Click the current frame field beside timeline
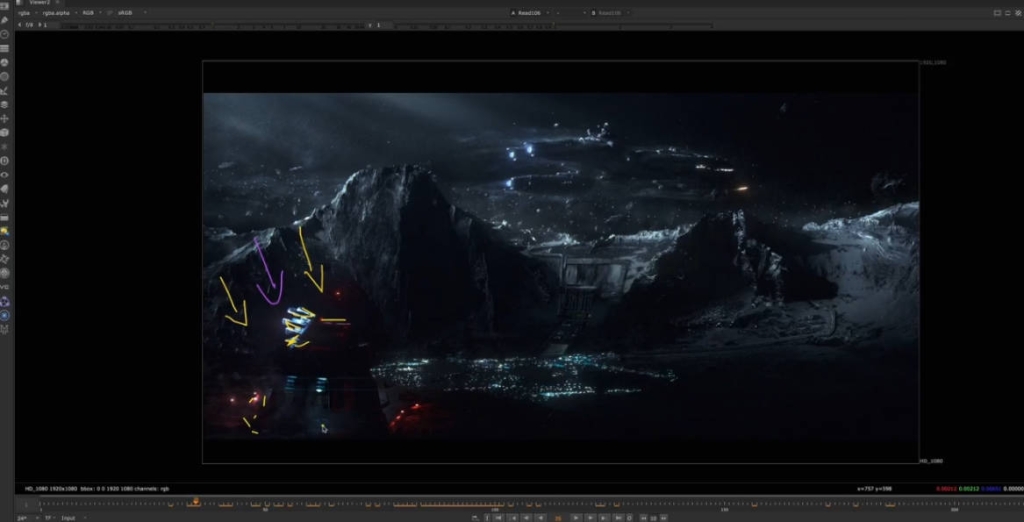 pyautogui.click(x=27, y=504)
